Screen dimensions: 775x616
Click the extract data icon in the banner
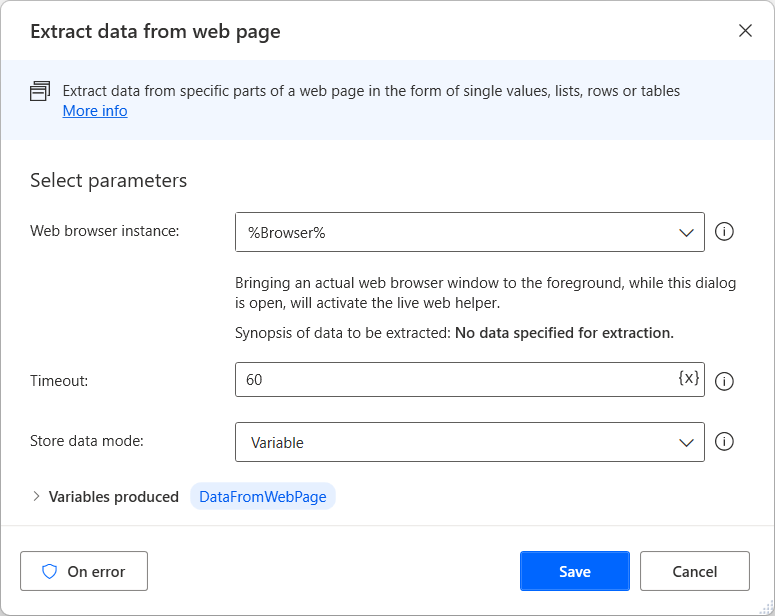coord(40,92)
